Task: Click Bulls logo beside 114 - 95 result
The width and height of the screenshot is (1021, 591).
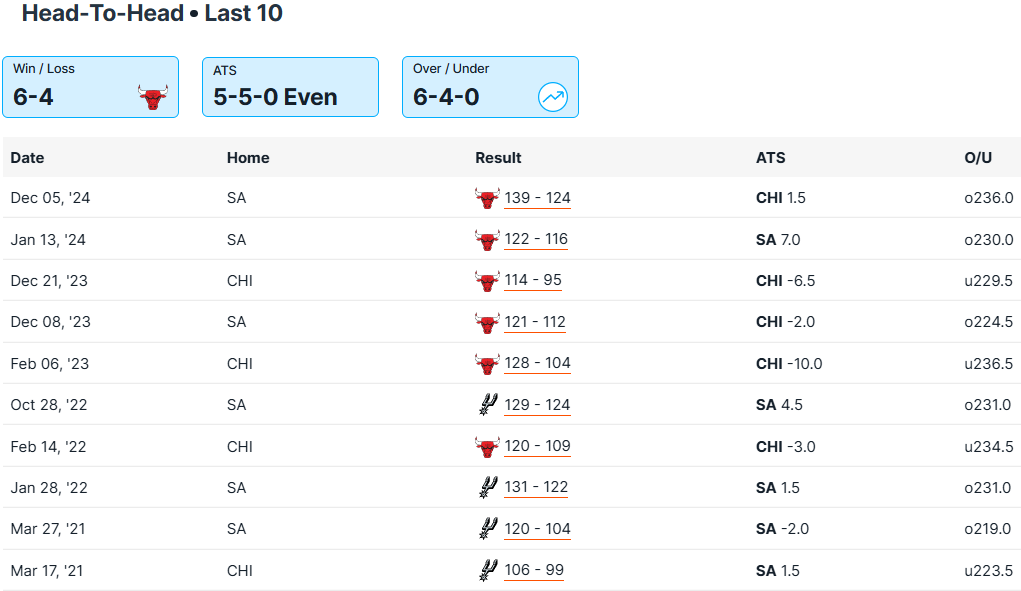Action: (486, 281)
